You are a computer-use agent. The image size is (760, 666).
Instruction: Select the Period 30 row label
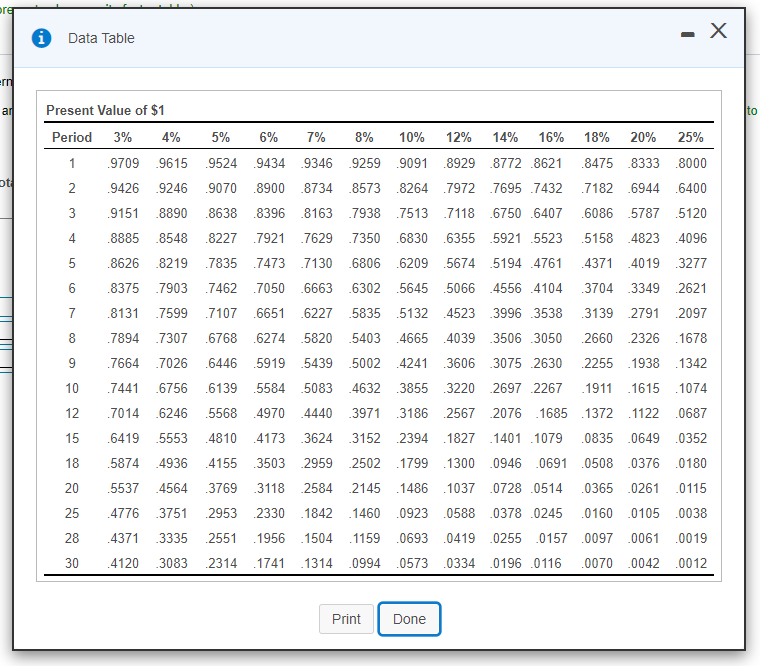coord(72,564)
